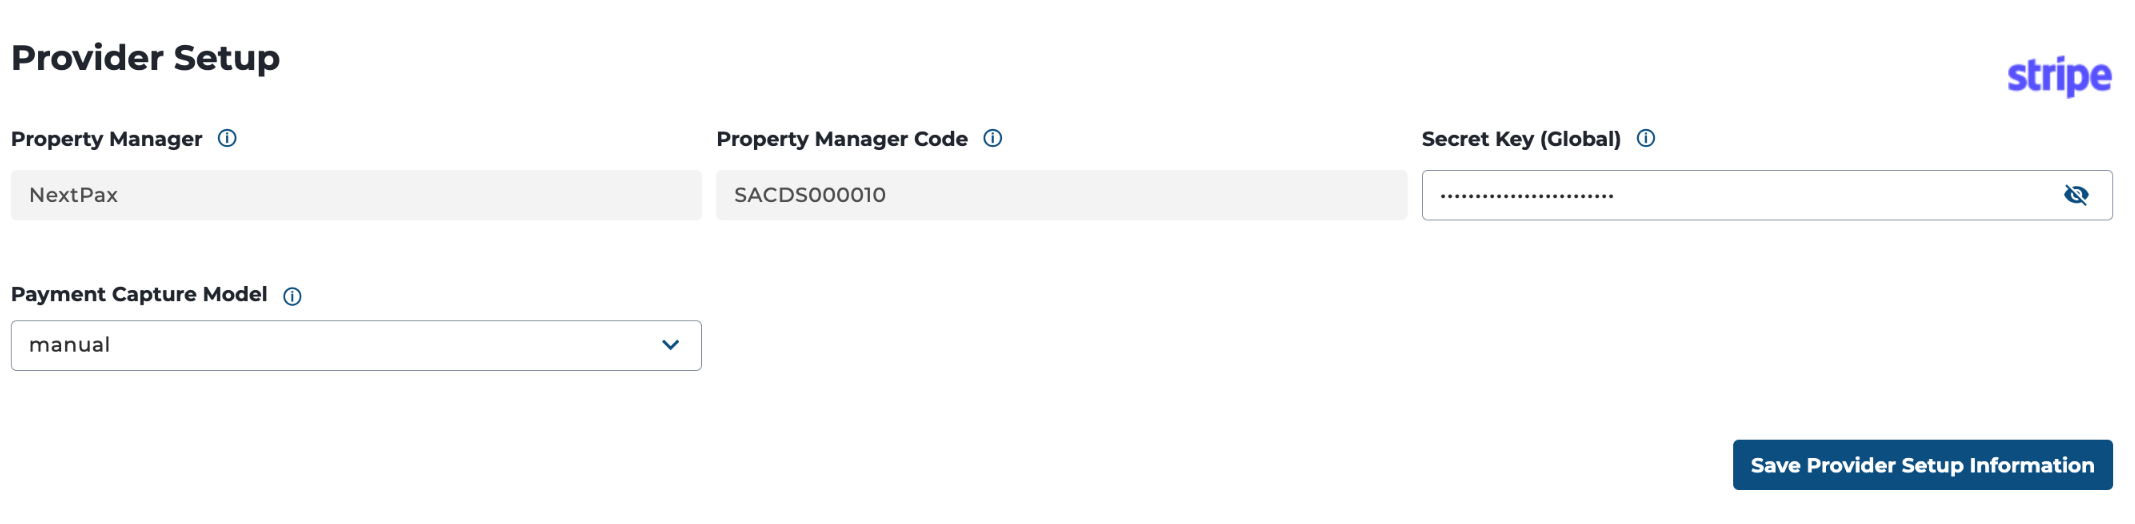Click the Payment Capture Model label
This screenshot has width=2135, height=524.
(x=139, y=294)
